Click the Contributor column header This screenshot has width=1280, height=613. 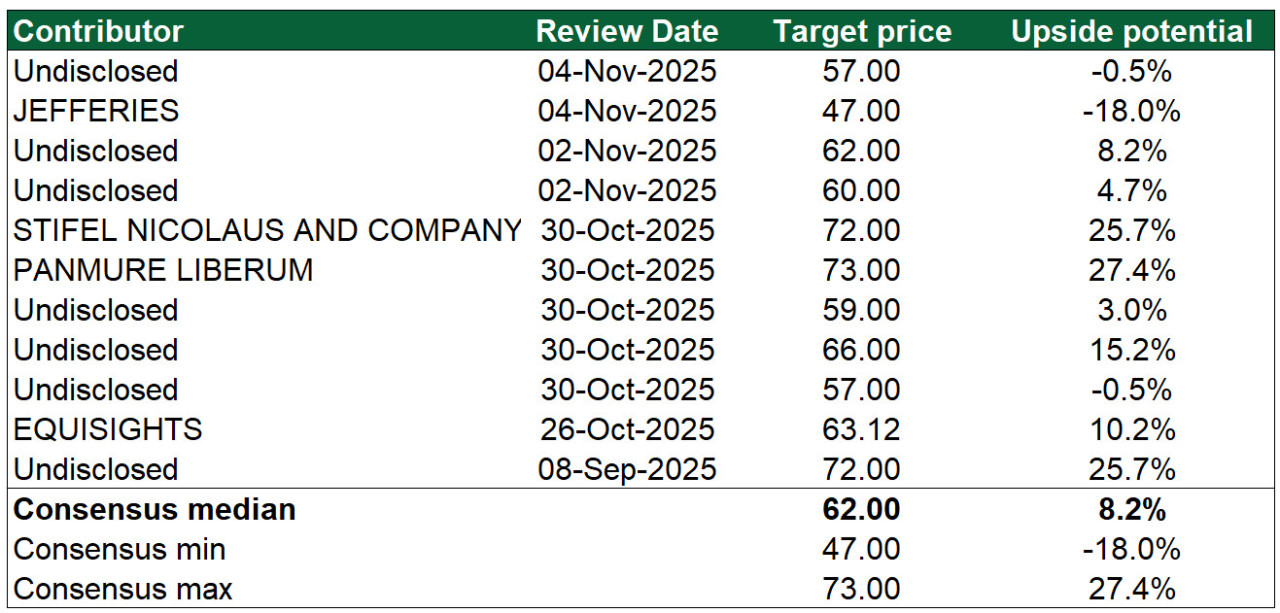point(98,31)
